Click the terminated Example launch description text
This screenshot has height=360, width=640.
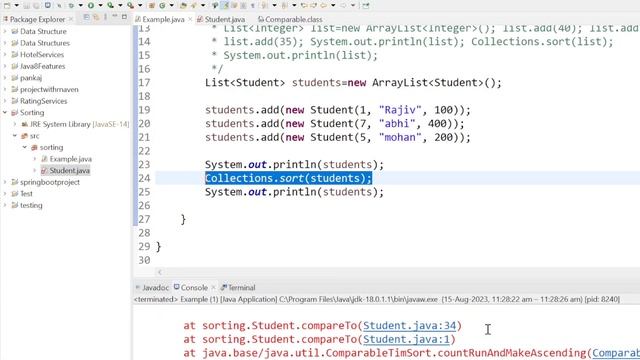coord(376,299)
